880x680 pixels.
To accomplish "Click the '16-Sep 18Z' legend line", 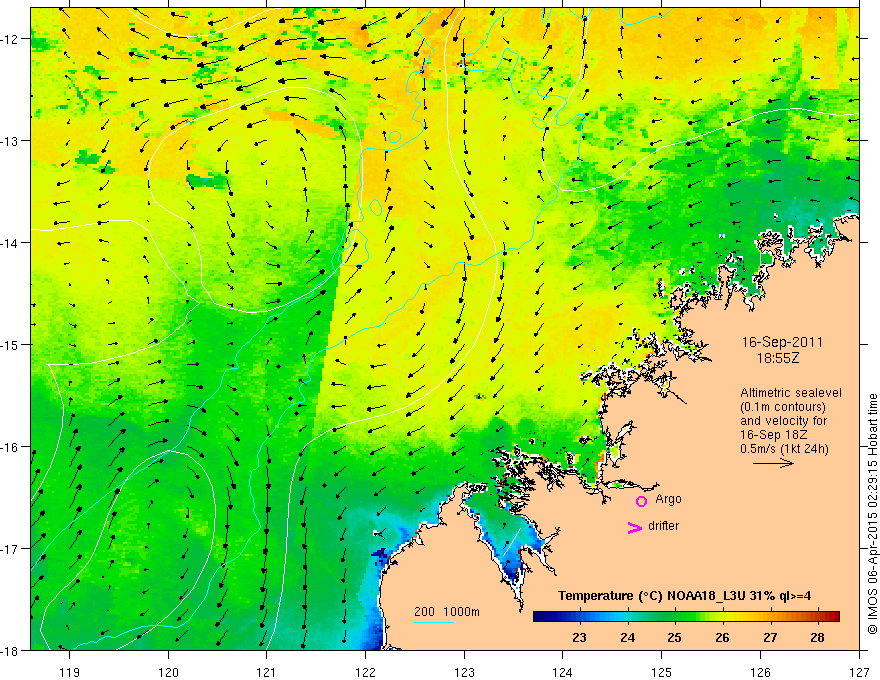I will (x=771, y=435).
